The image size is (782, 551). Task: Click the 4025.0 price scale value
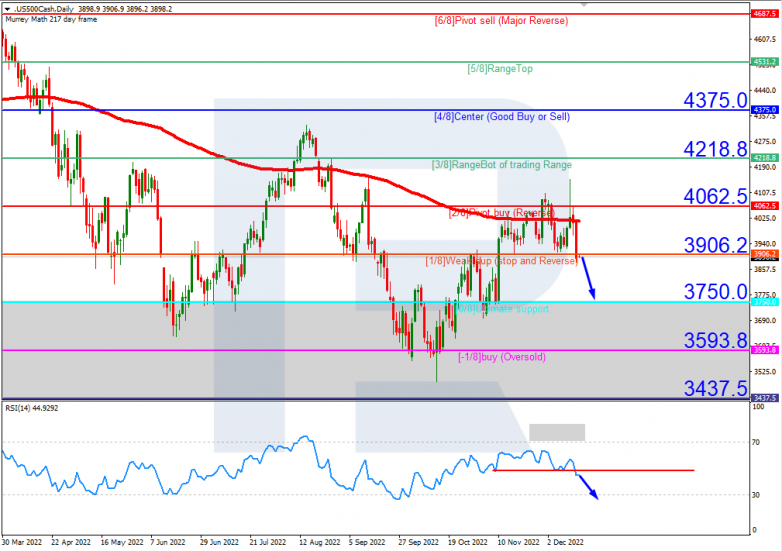(x=765, y=218)
